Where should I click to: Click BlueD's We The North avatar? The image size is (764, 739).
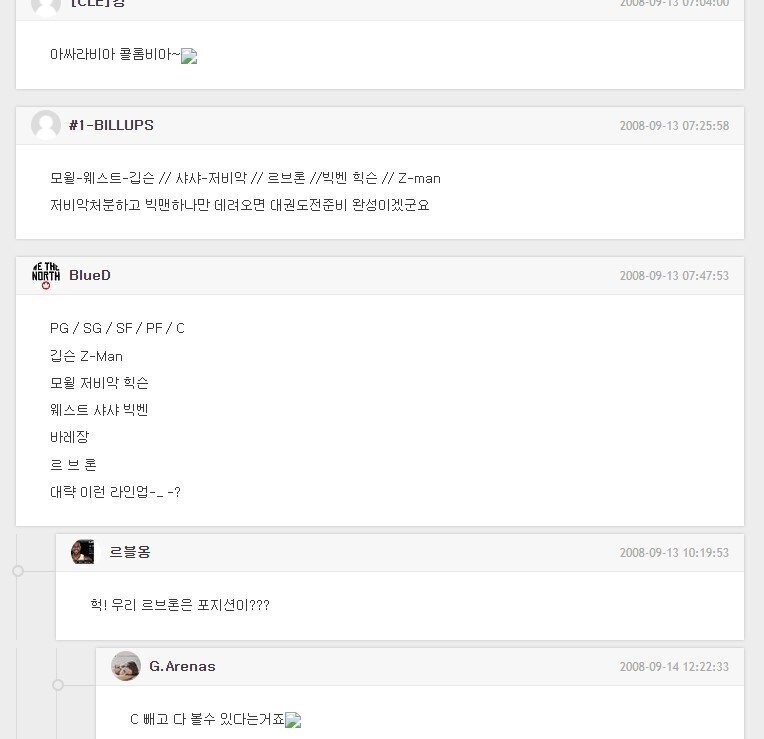pyautogui.click(x=46, y=275)
